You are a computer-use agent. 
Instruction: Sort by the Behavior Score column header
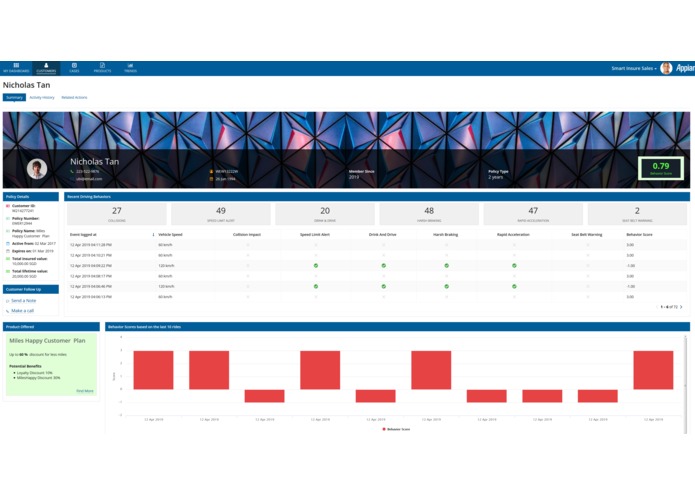pos(639,235)
